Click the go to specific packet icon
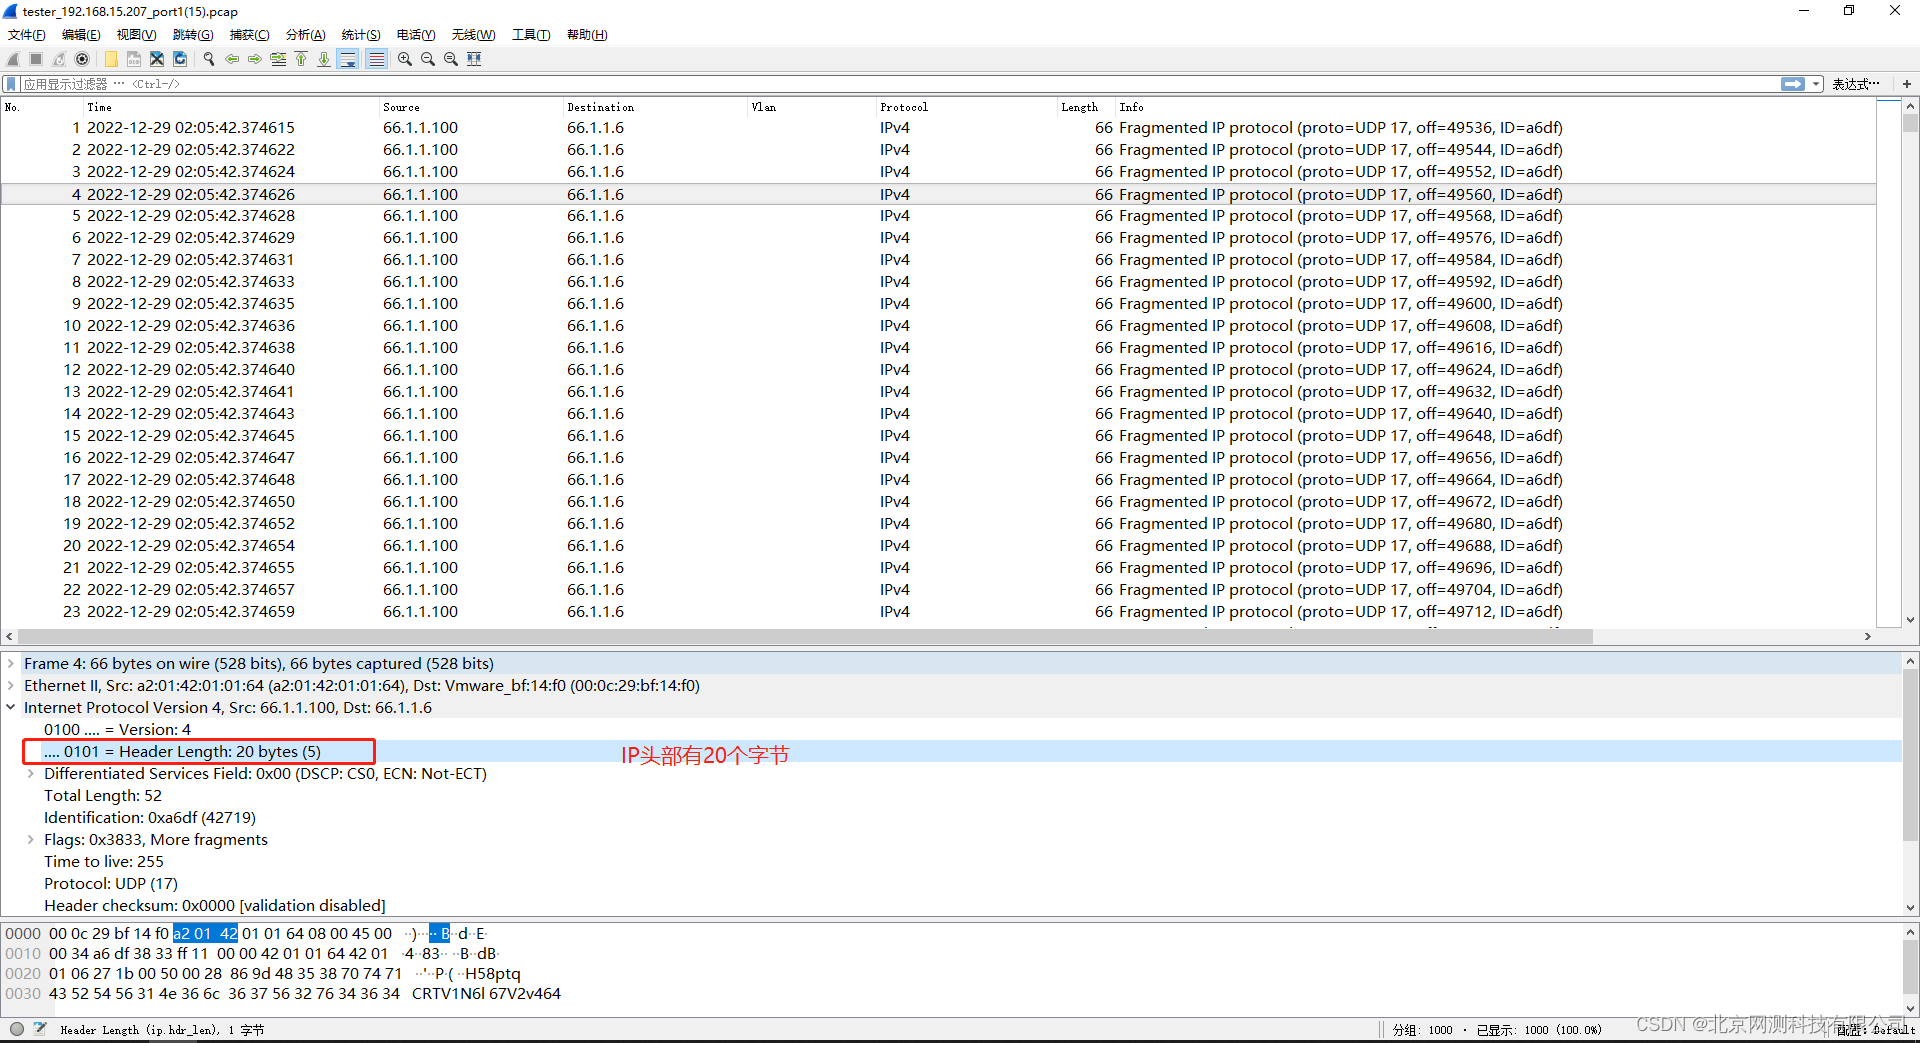 [x=278, y=59]
